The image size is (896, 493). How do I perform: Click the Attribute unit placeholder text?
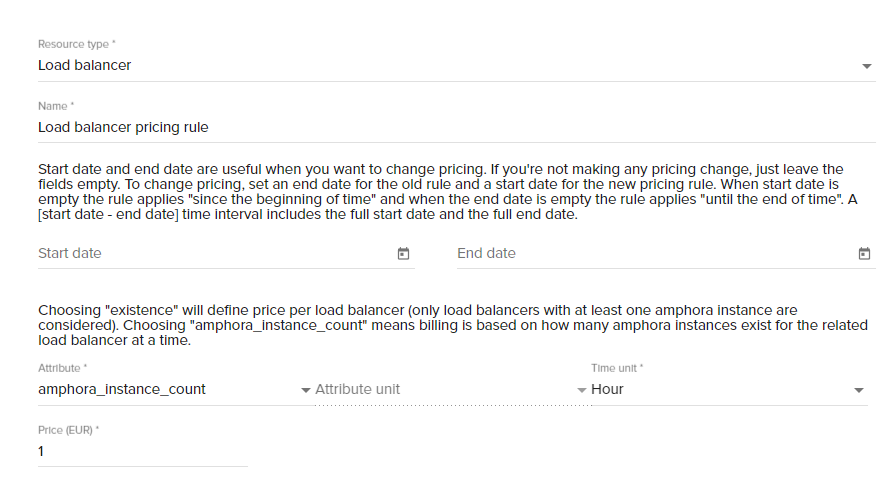(357, 389)
